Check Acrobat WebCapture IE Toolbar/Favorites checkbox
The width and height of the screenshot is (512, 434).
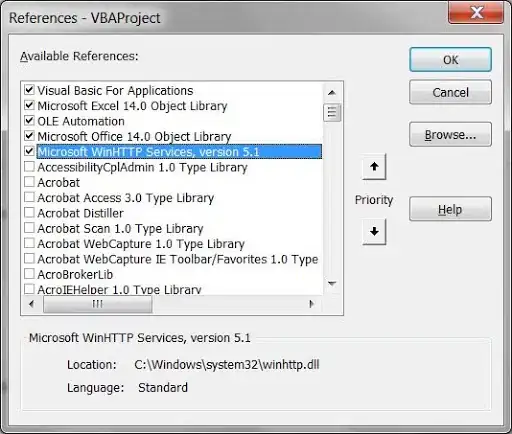pyautogui.click(x=29, y=258)
